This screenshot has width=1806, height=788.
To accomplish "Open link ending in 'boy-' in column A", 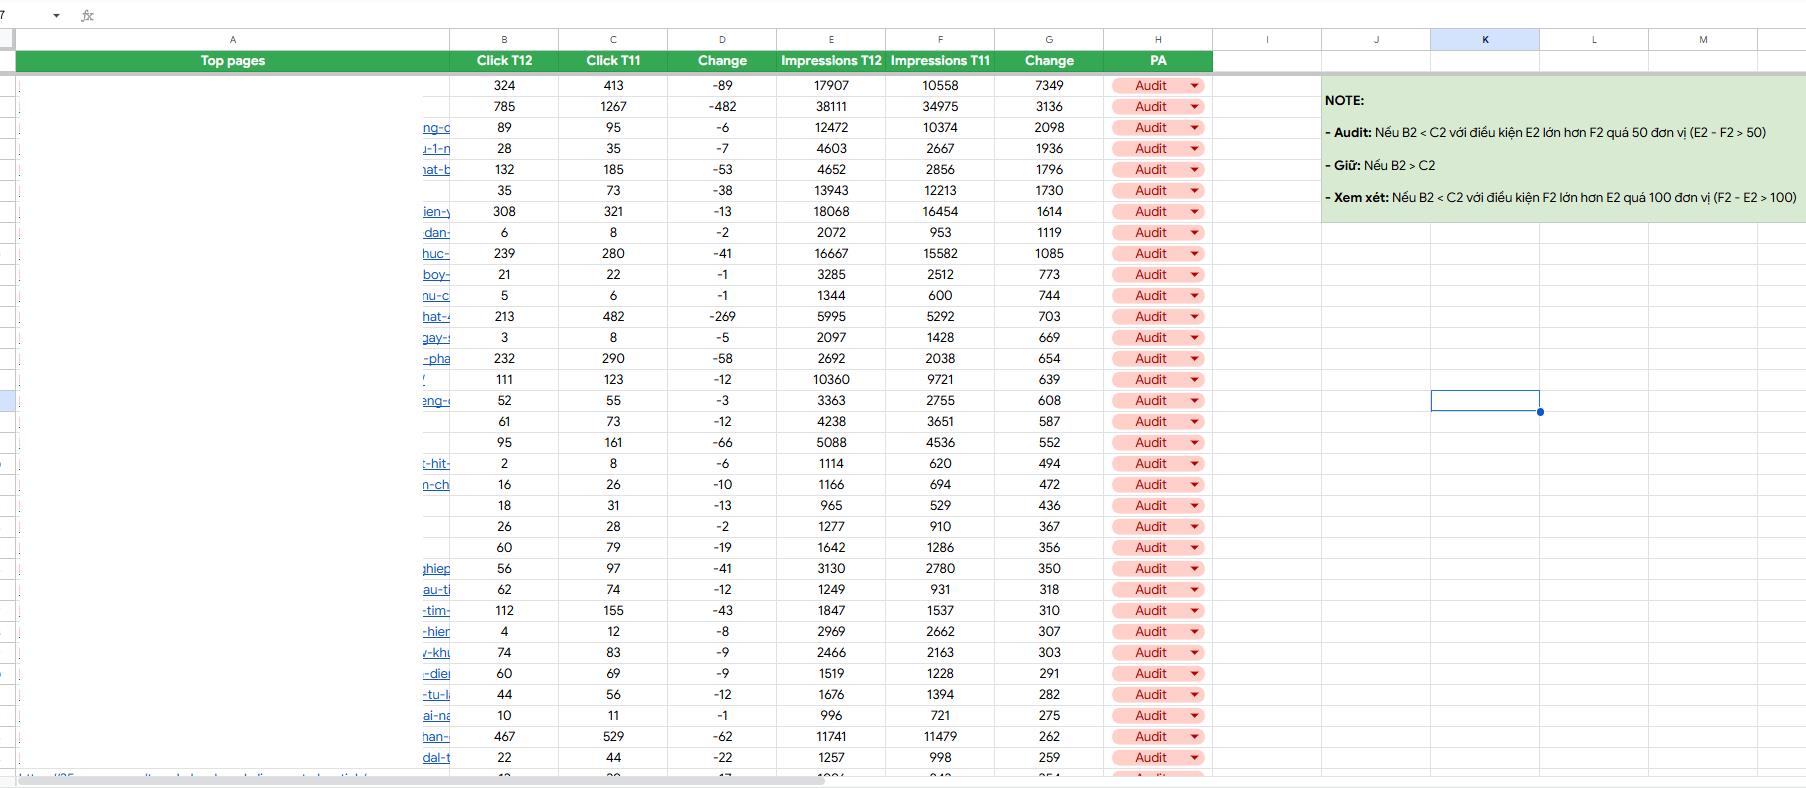I will 436,275.
